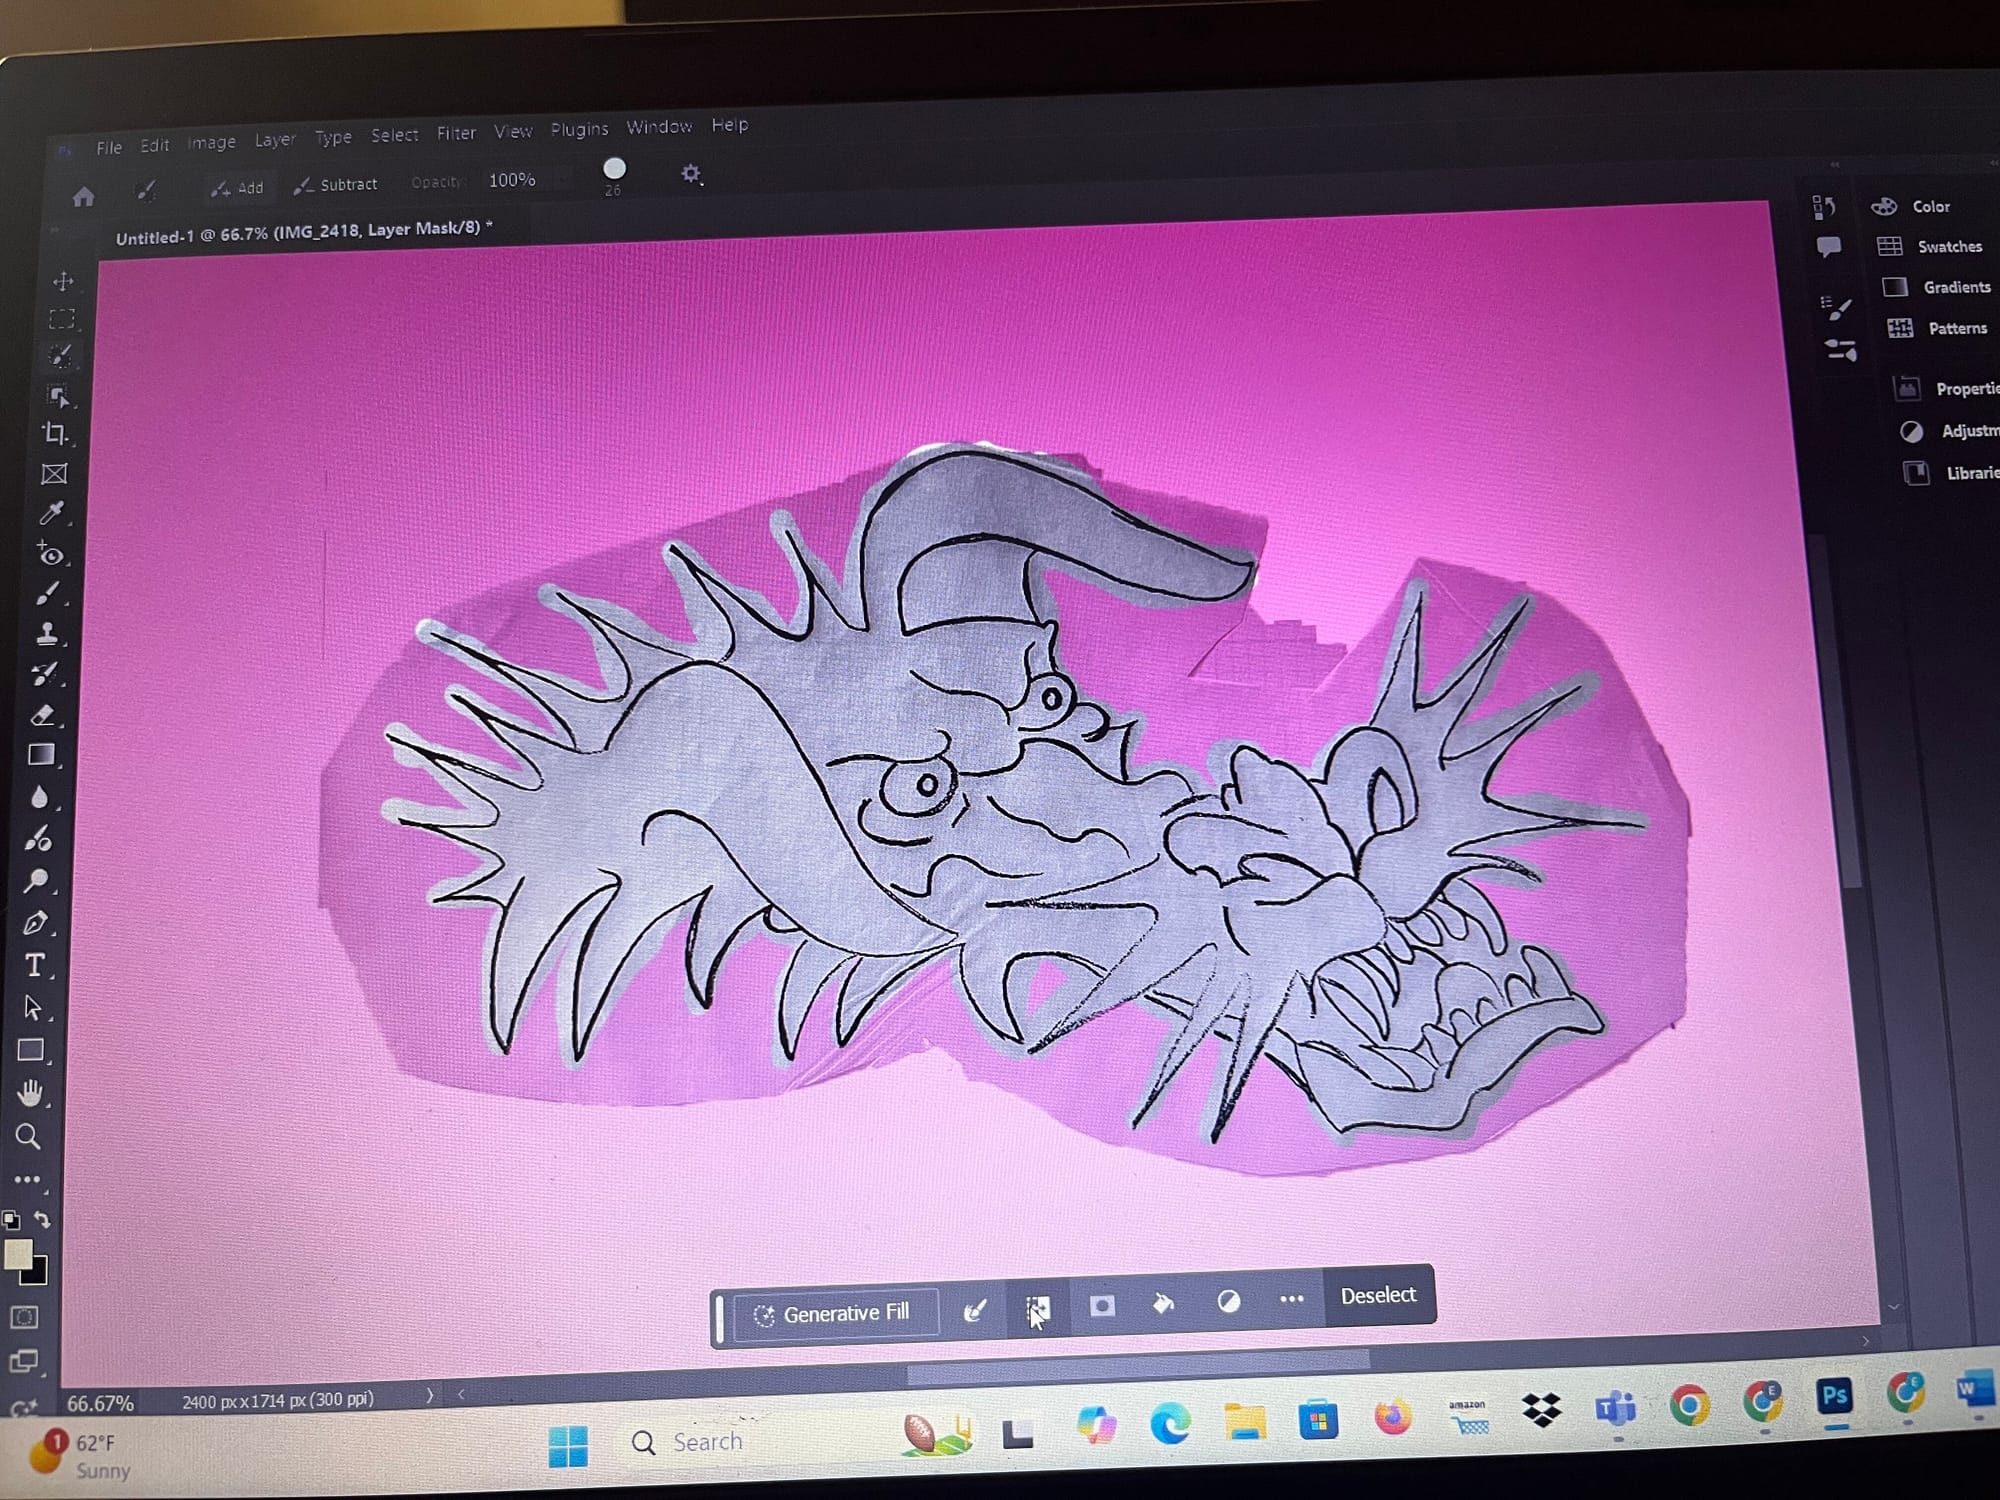Select the Eyedropper tool

pyautogui.click(x=51, y=514)
